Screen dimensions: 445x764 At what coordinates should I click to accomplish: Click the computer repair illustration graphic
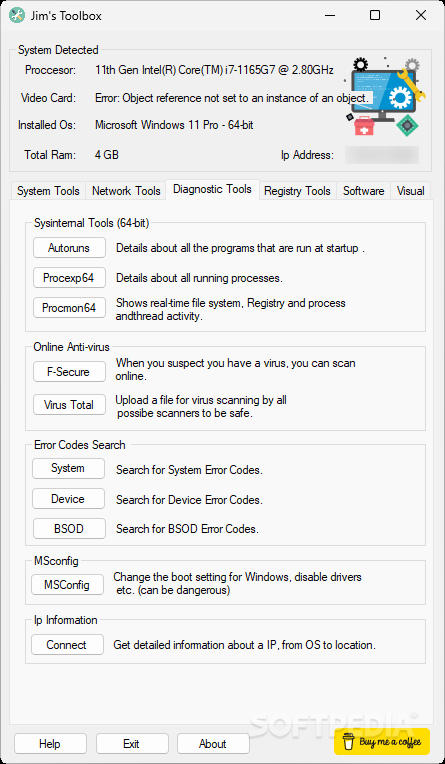click(385, 97)
